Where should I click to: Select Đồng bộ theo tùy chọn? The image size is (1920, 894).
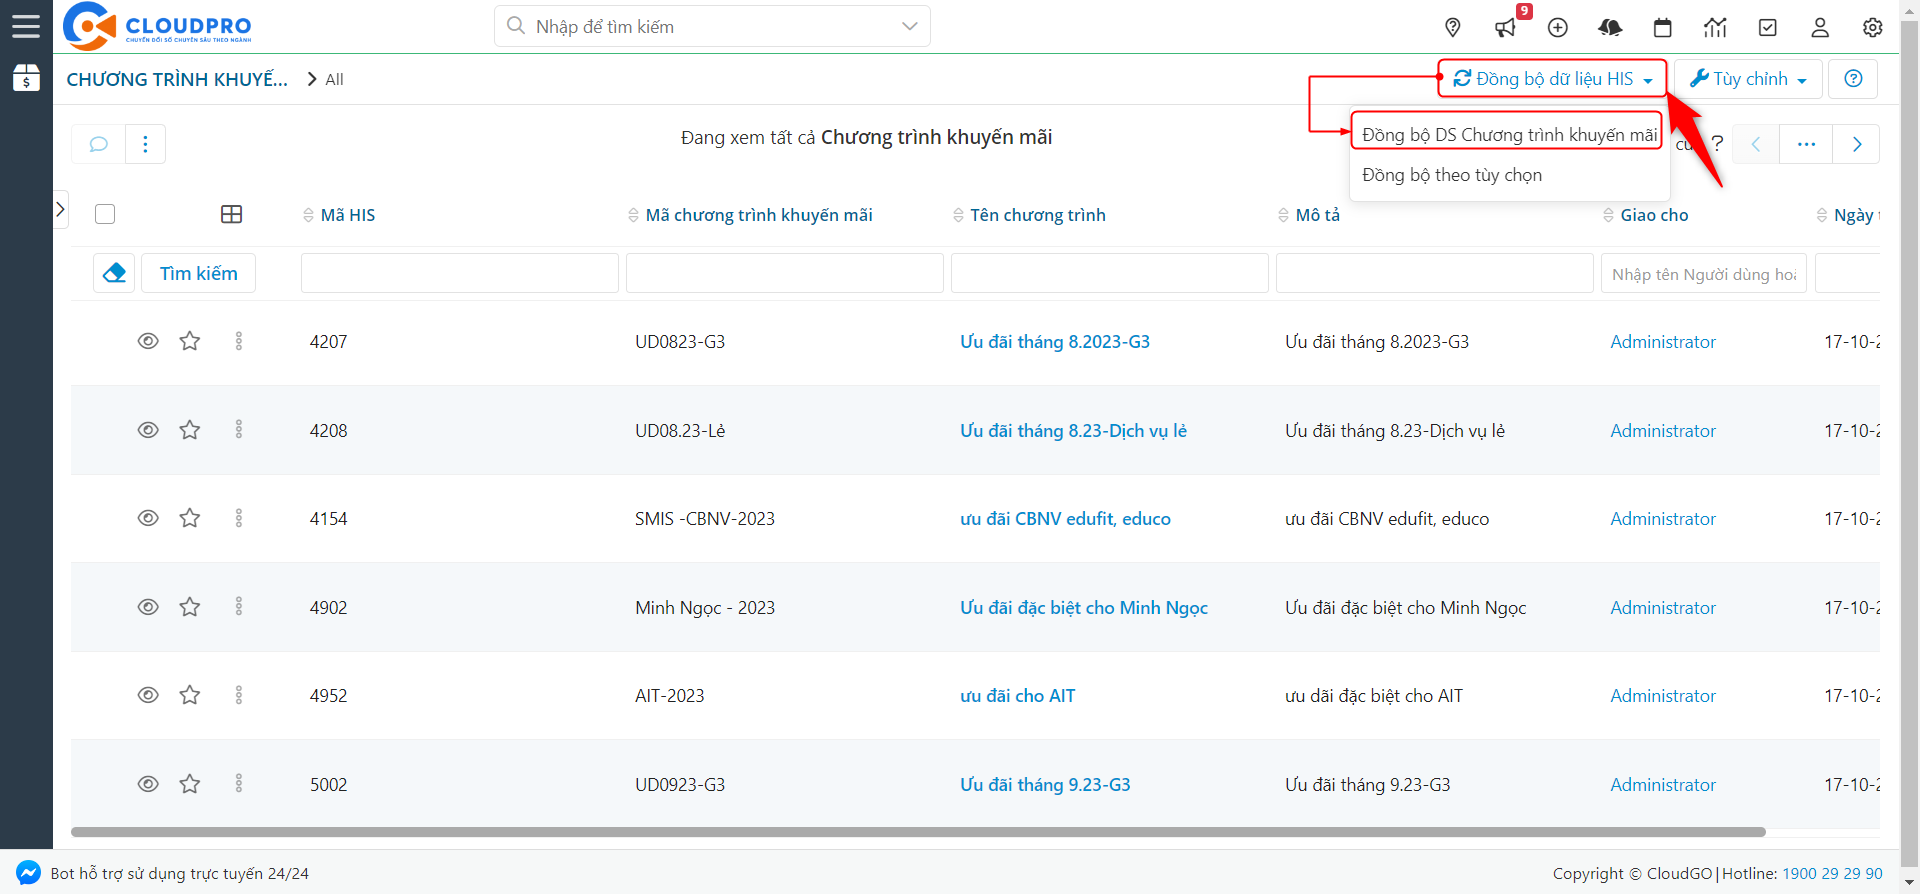(x=1452, y=175)
